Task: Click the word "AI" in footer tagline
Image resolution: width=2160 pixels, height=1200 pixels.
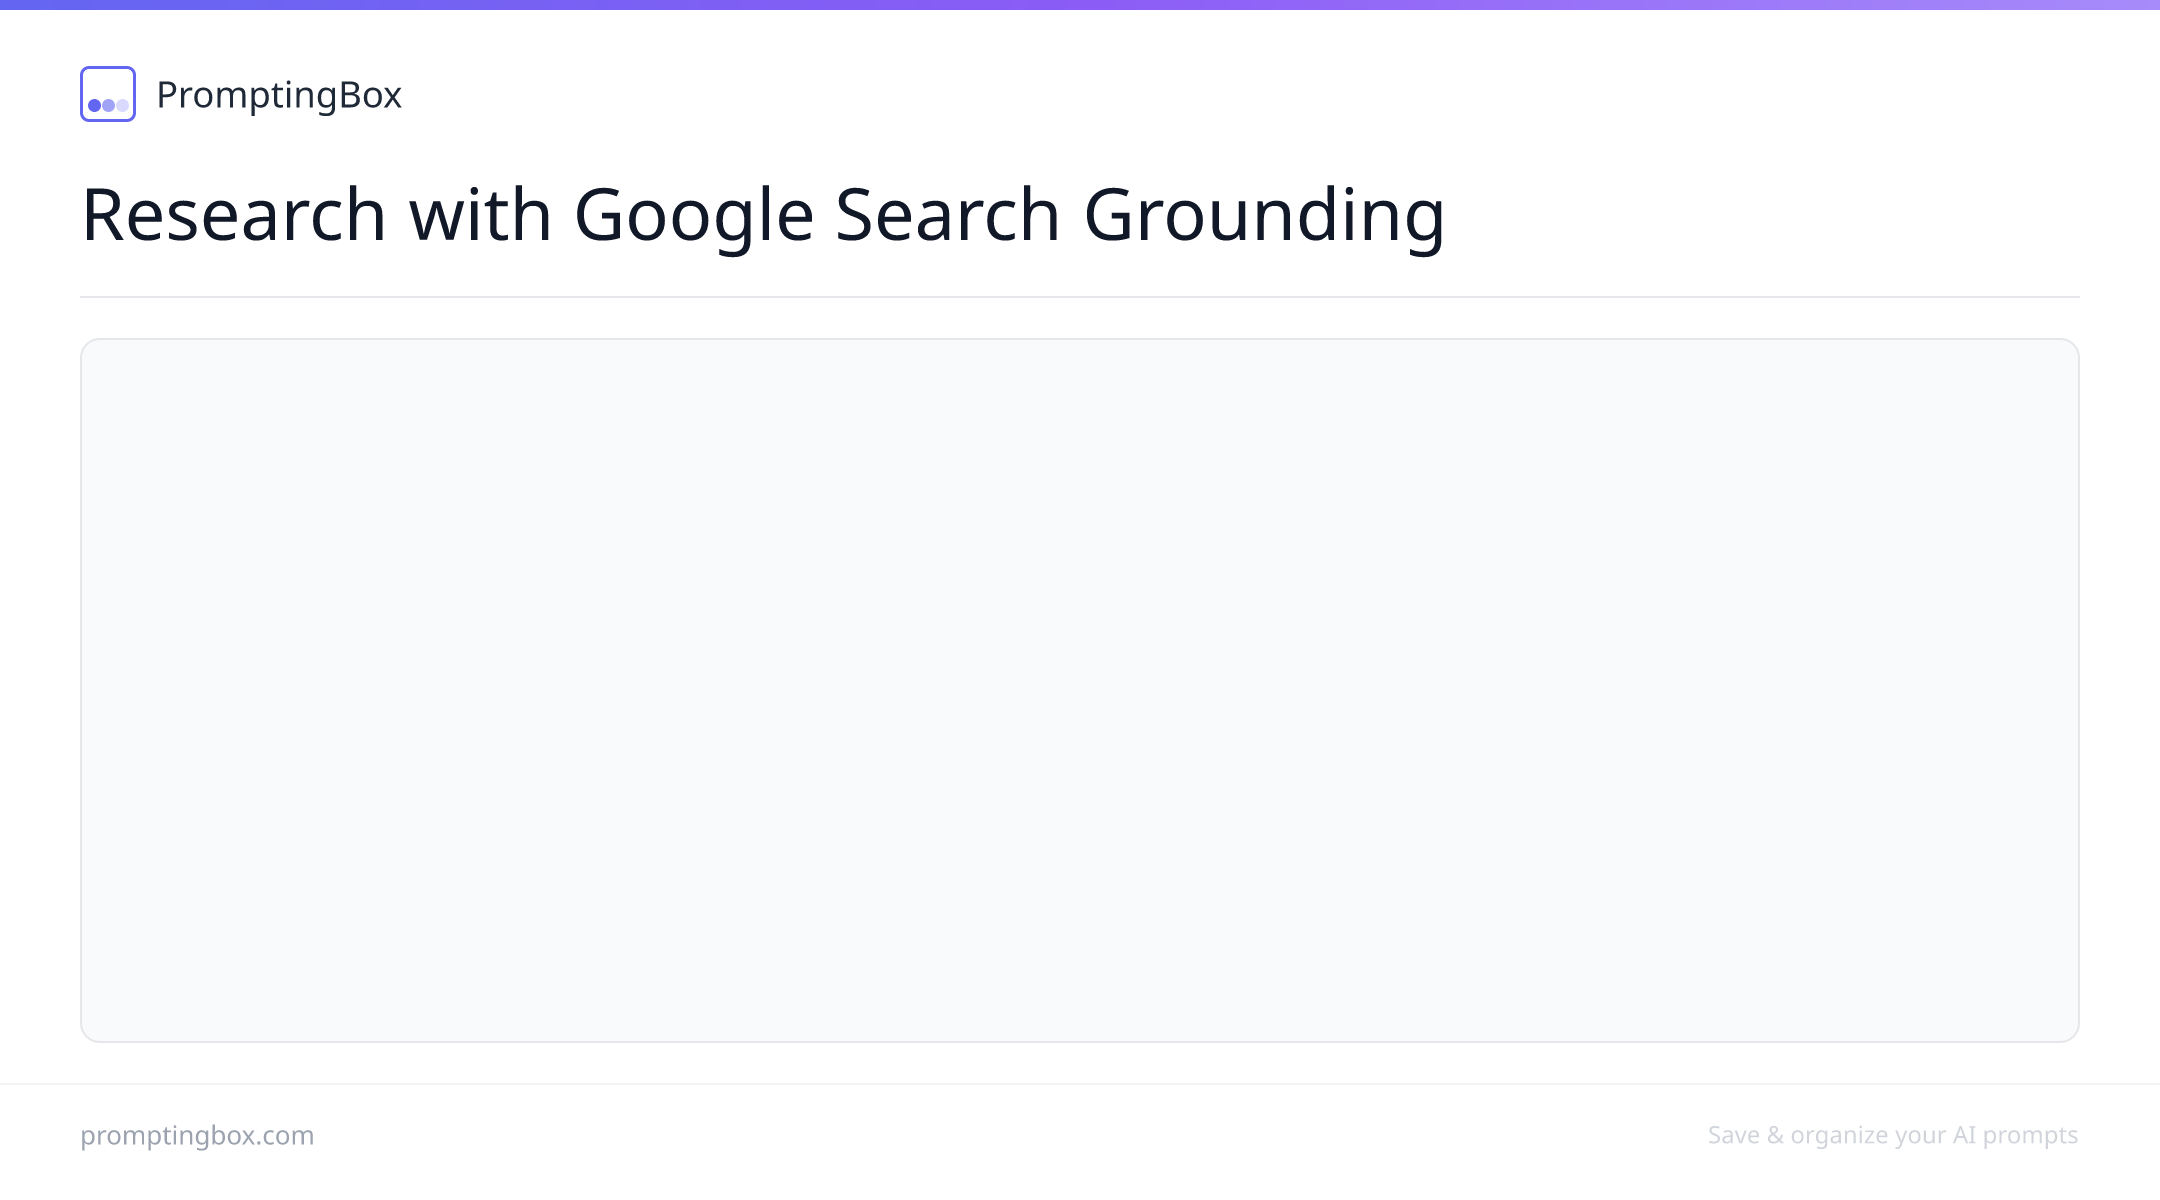Action: [1964, 1135]
